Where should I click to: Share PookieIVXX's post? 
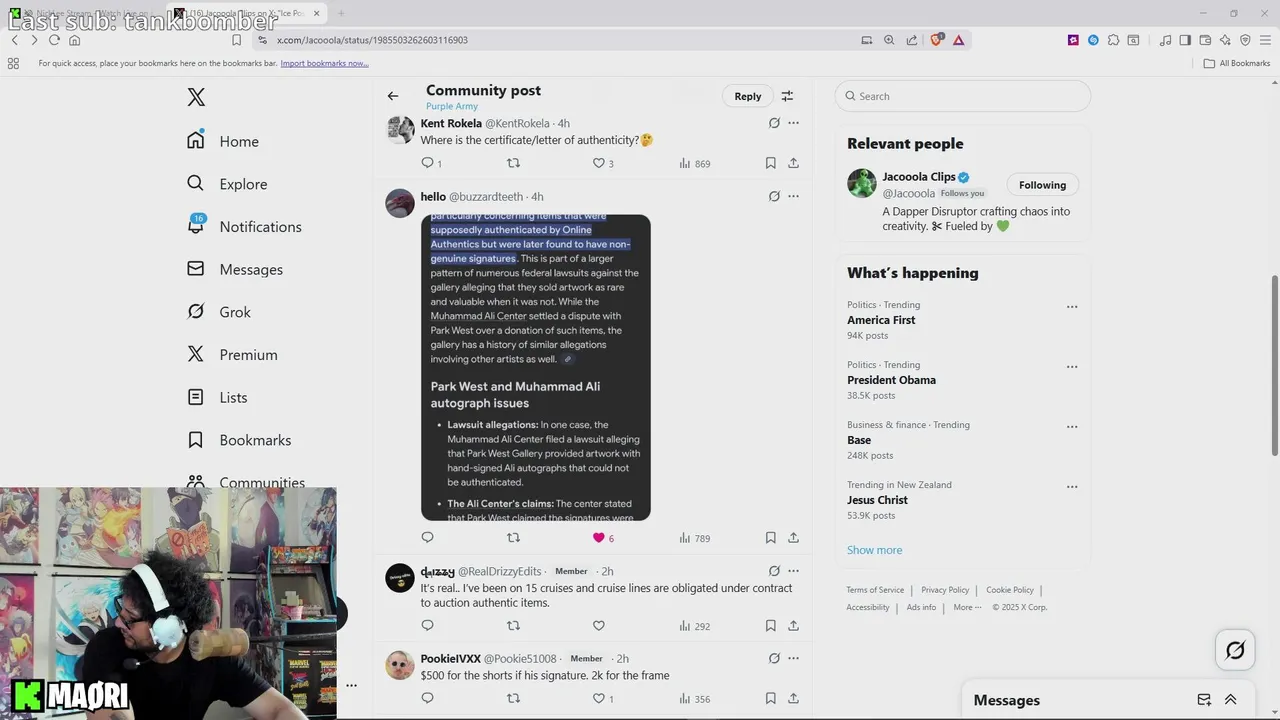(x=793, y=698)
